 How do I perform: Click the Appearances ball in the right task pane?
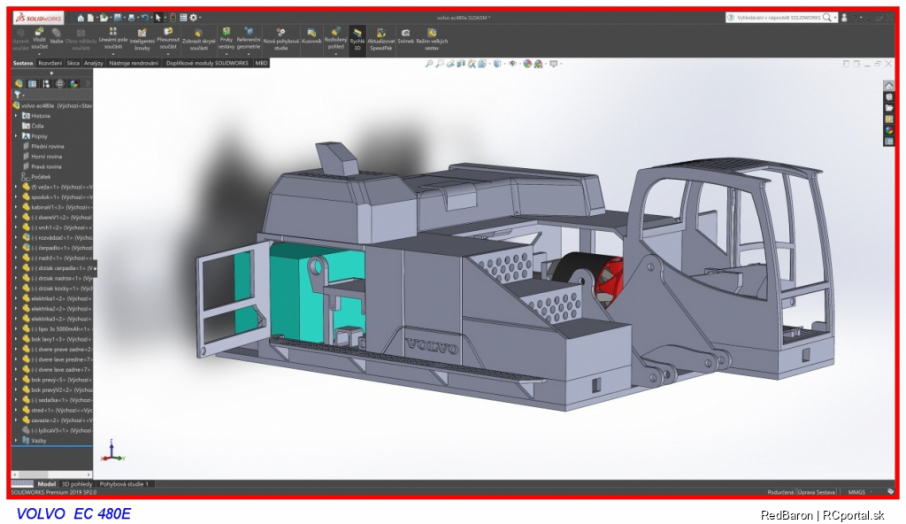pos(889,130)
